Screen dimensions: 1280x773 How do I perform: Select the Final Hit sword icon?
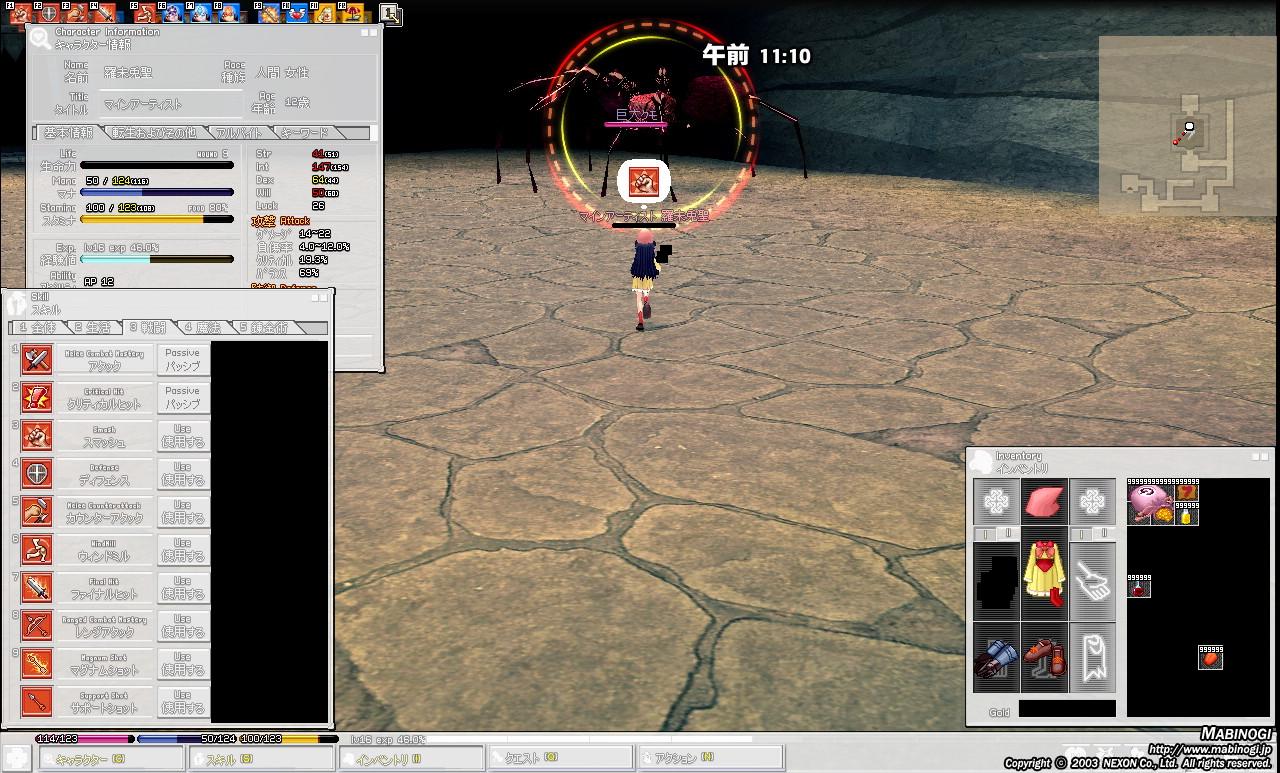tap(37, 588)
